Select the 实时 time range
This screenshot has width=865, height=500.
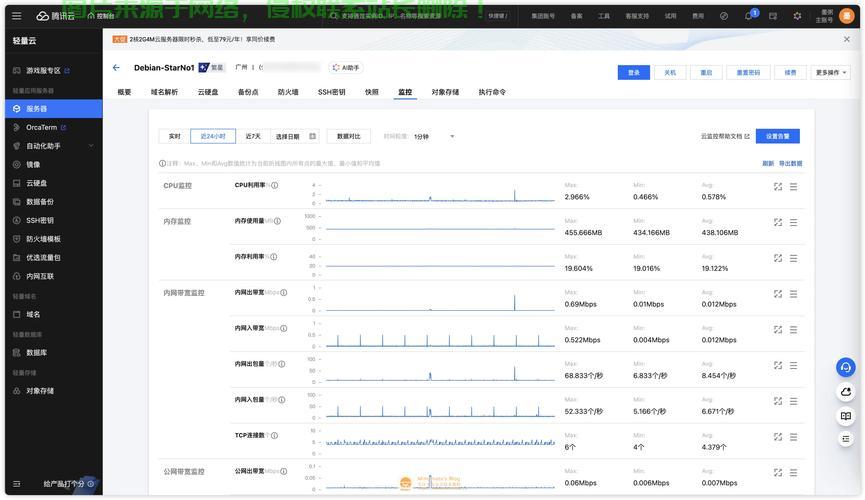(x=174, y=136)
